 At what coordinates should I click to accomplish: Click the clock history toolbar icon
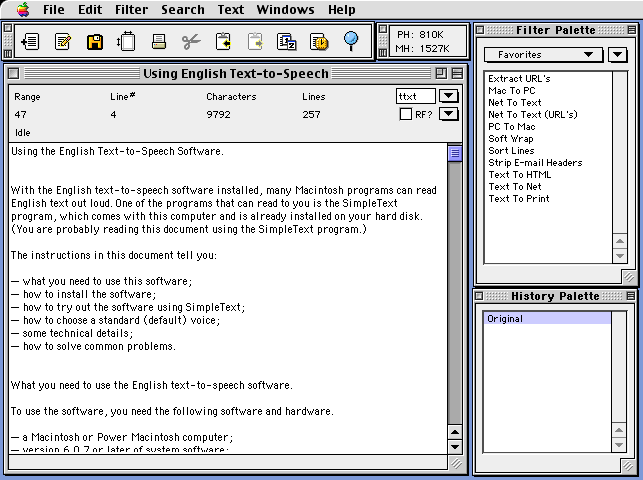pyautogui.click(x=319, y=42)
